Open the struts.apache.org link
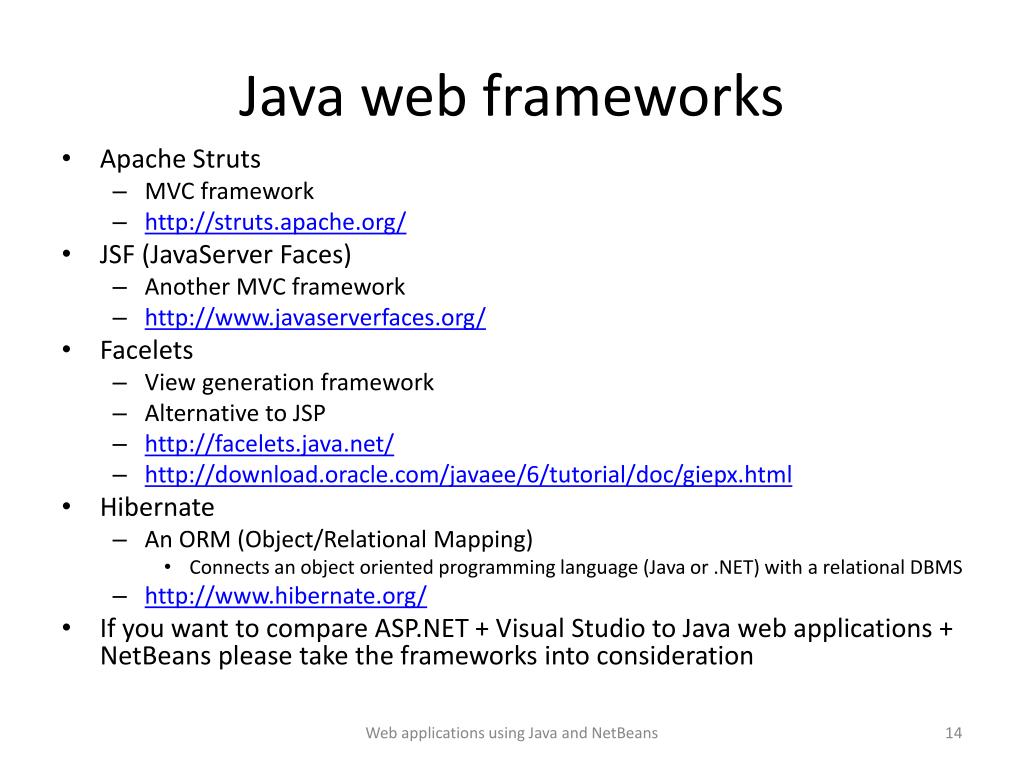This screenshot has height=768, width=1024. [275, 222]
